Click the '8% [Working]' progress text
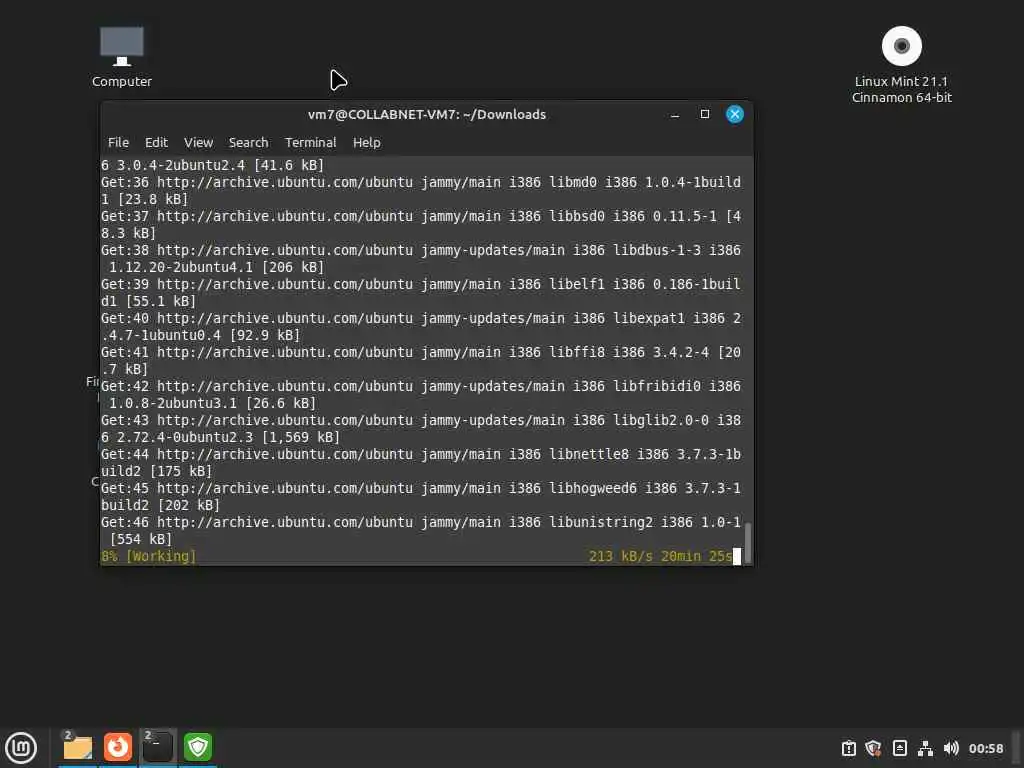 pyautogui.click(x=148, y=556)
